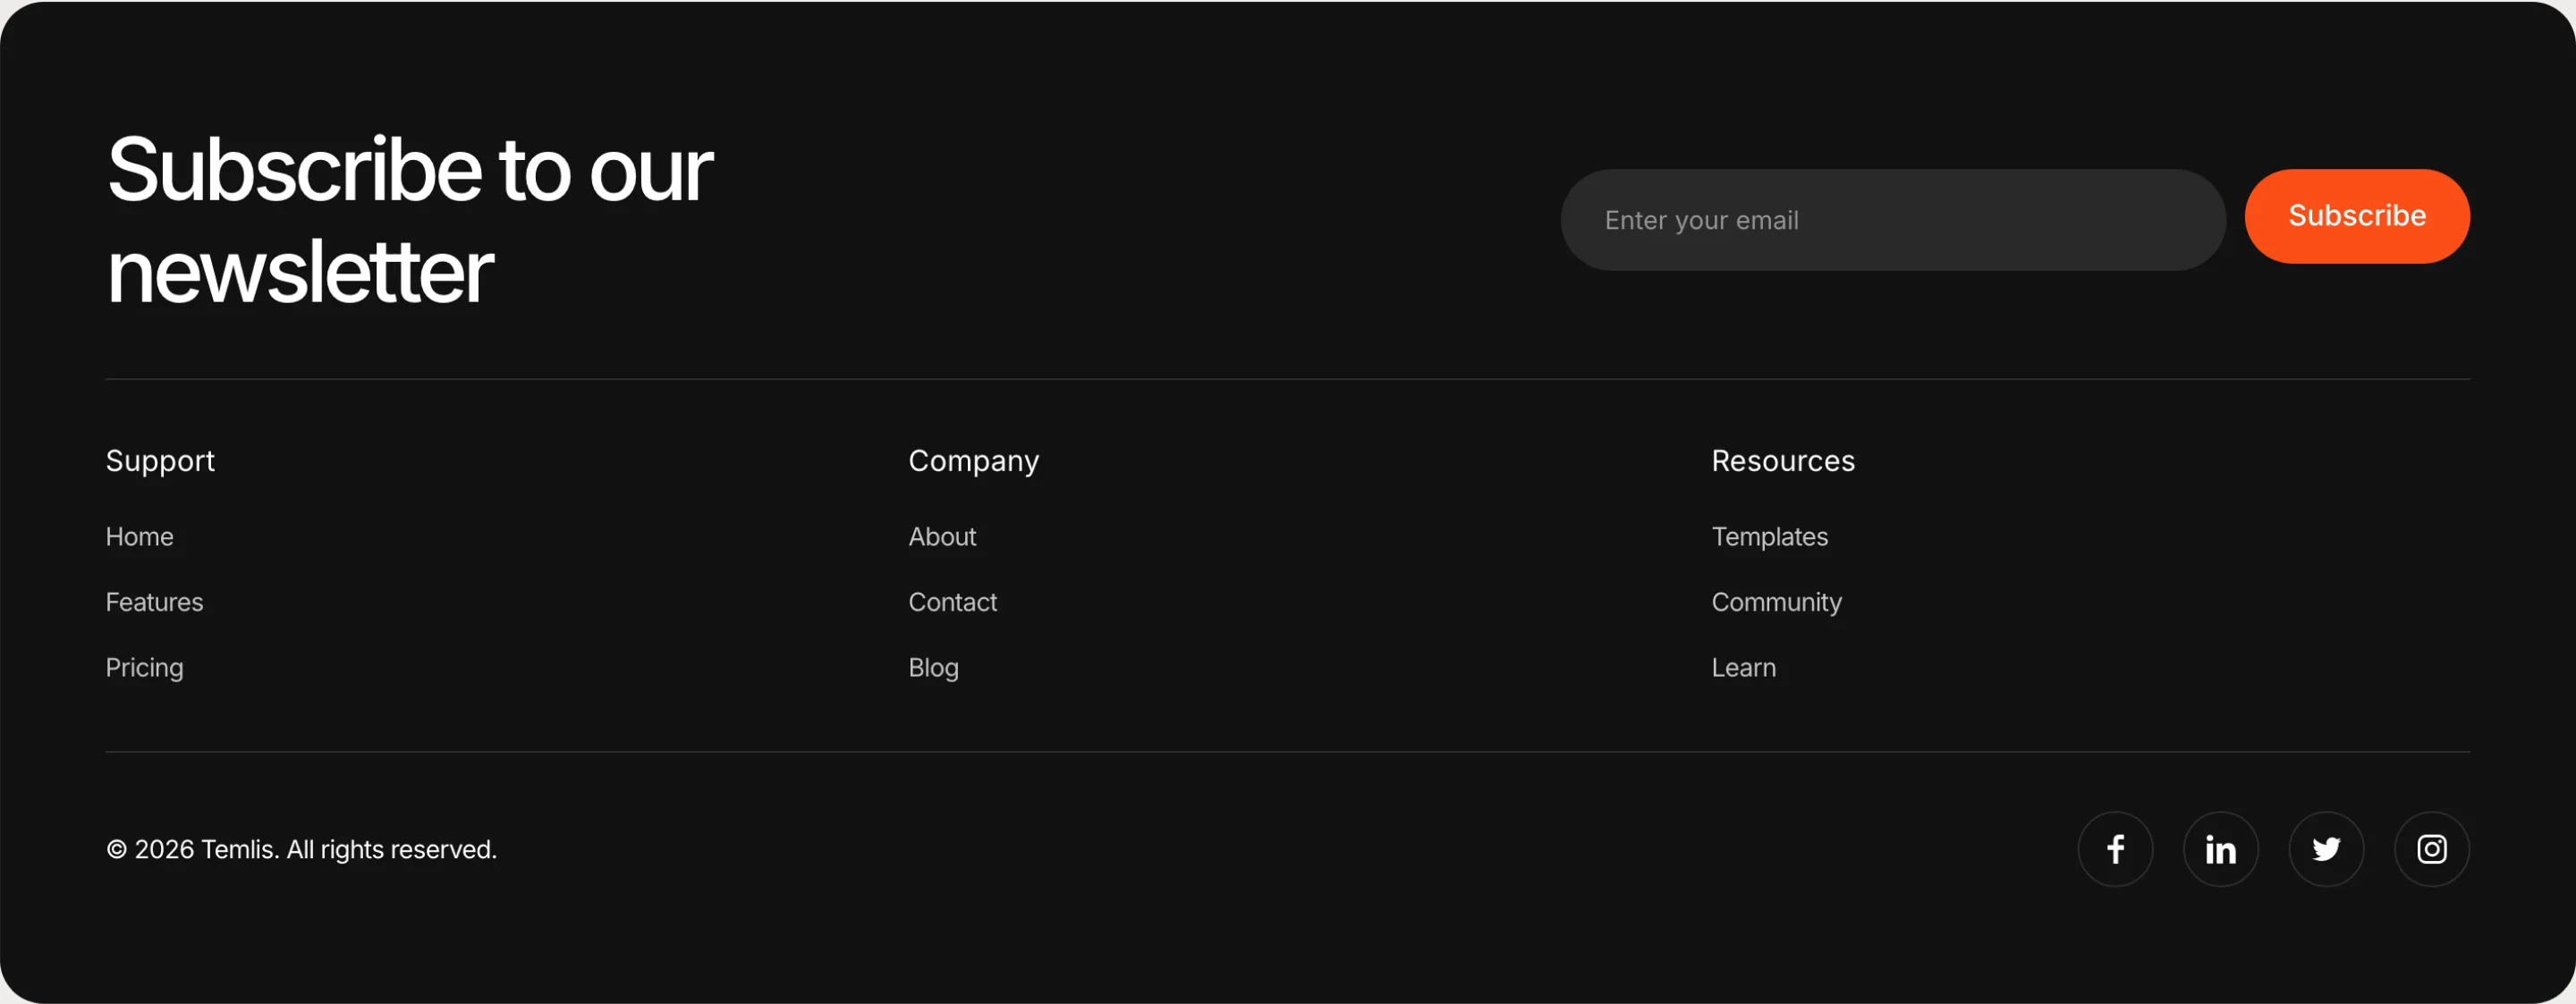
Task: Open the Instagram camera icon
Action: (2432, 849)
